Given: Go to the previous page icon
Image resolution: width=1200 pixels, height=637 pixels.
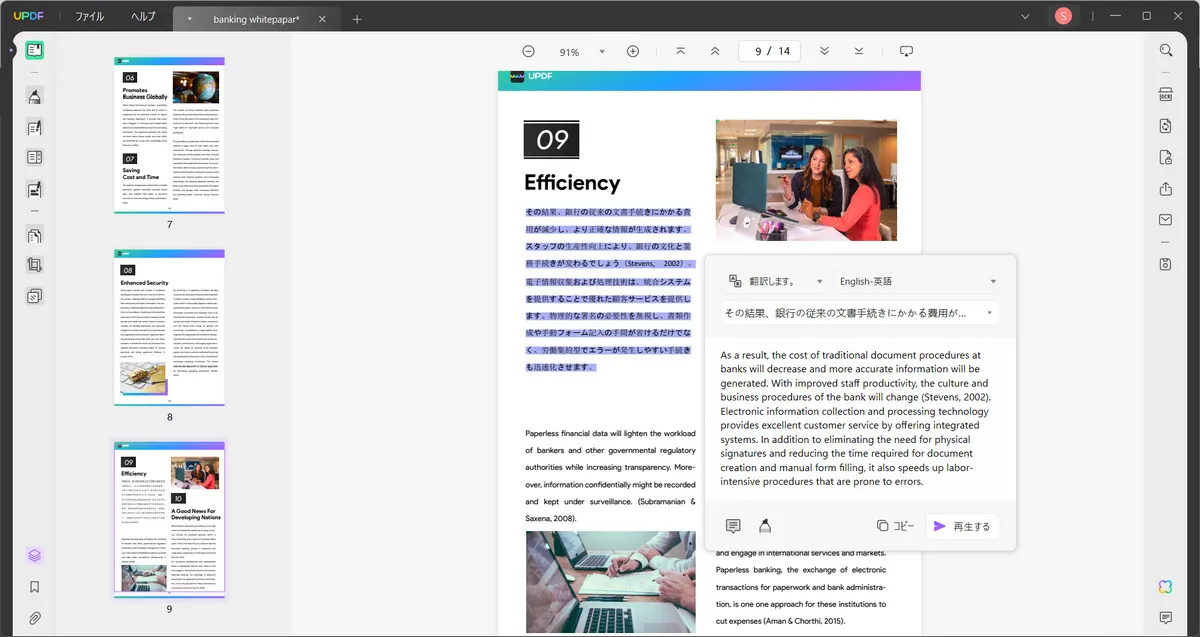Looking at the screenshot, I should tap(715, 51).
